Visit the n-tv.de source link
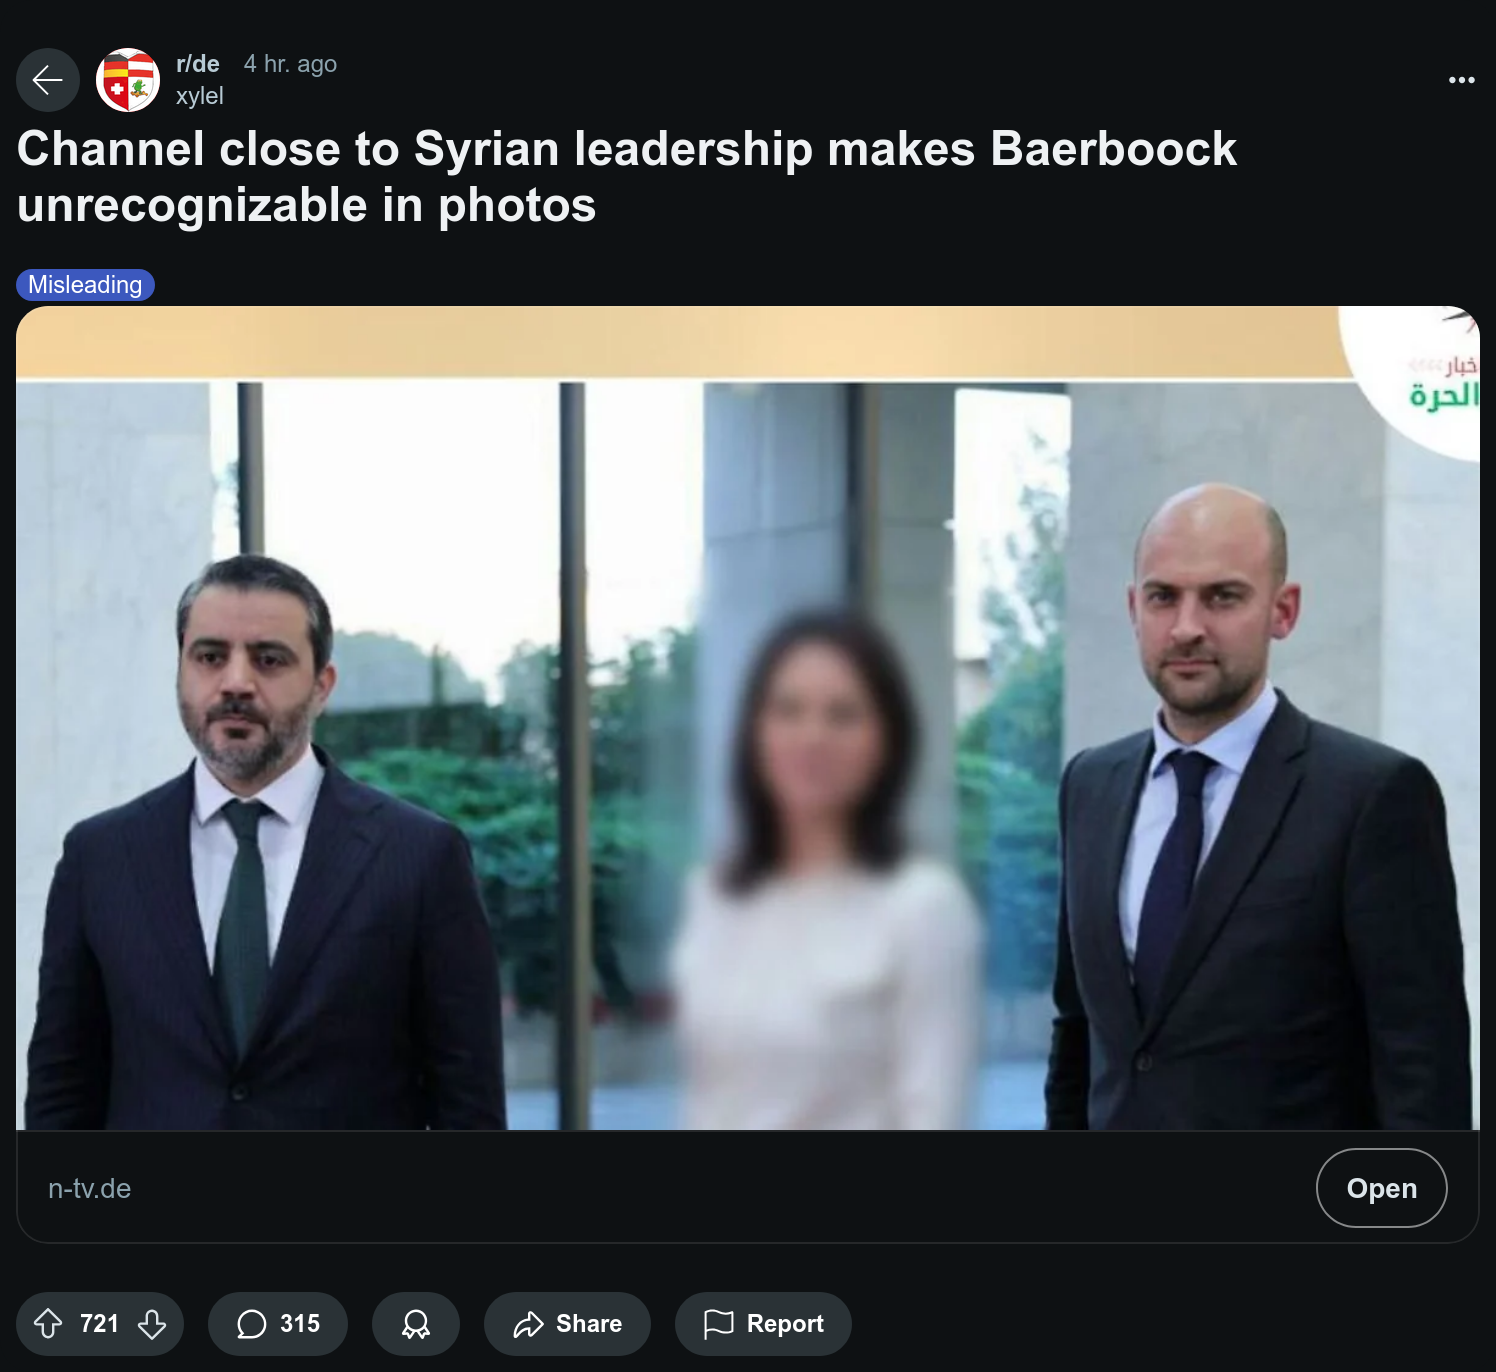 90,1188
